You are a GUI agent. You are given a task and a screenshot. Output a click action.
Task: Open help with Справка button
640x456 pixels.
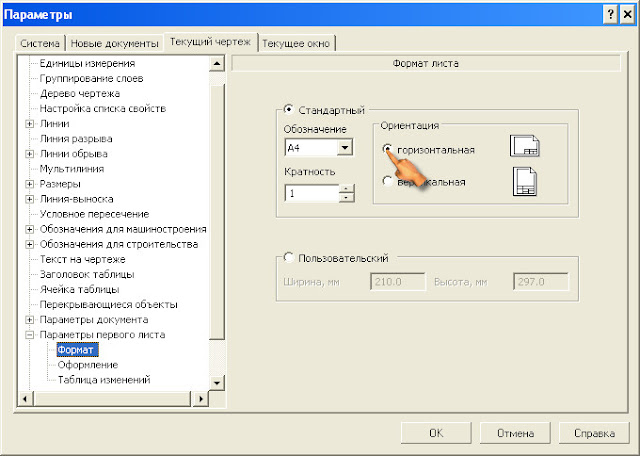[594, 433]
